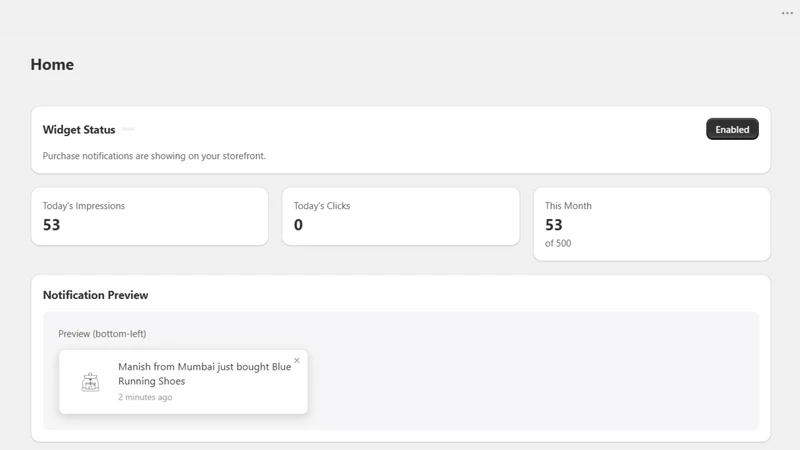
Task: Click the Widget Status title
Action: click(79, 130)
